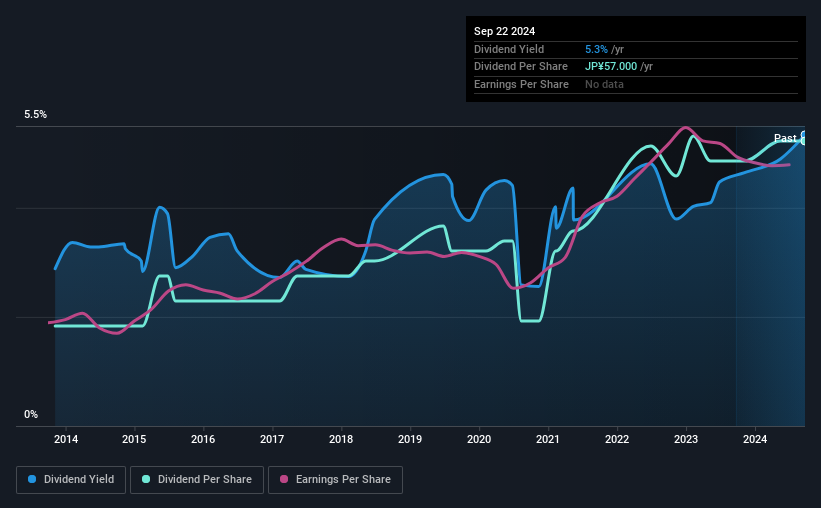The width and height of the screenshot is (821, 508).
Task: Click the 2018 x-axis label
Action: tap(341, 439)
